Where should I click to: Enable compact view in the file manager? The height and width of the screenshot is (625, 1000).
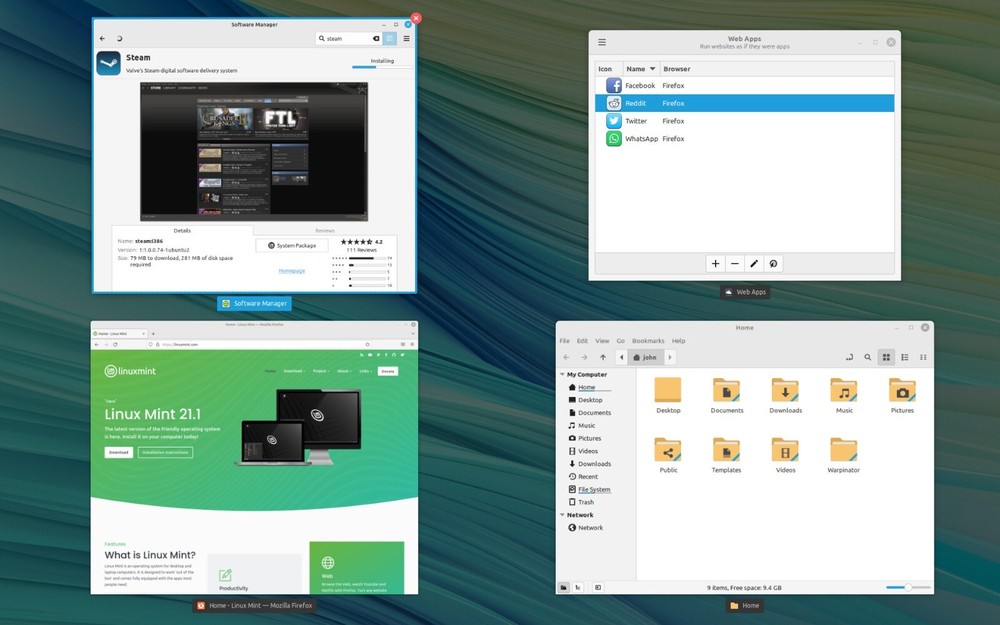tap(921, 357)
